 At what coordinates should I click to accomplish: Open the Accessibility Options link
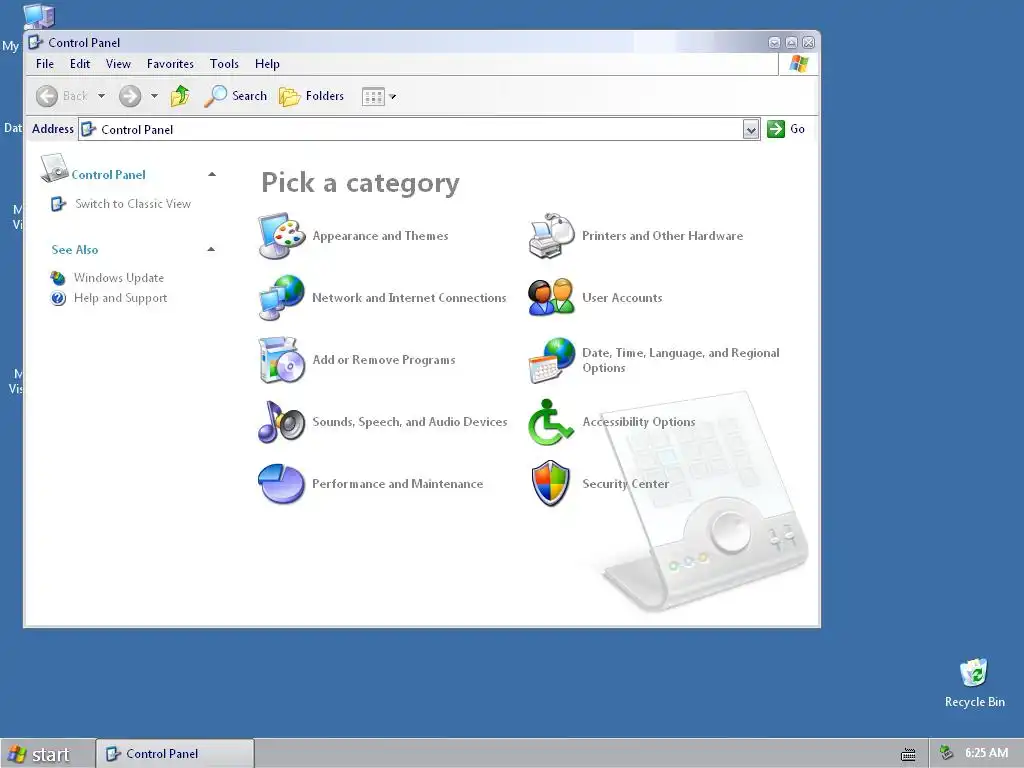click(x=638, y=422)
